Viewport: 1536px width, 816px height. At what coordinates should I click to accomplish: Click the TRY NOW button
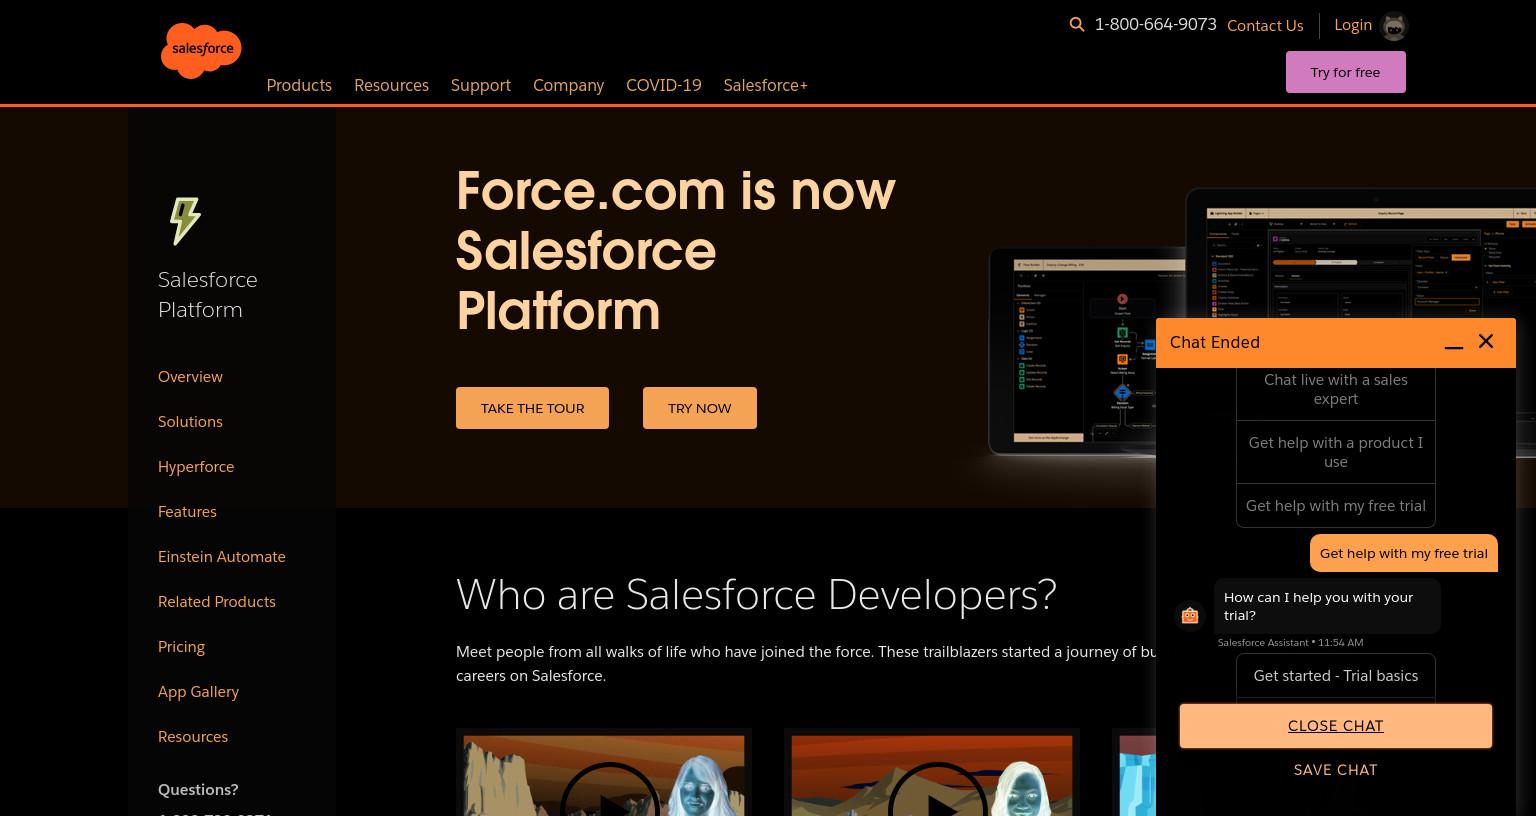(x=700, y=408)
